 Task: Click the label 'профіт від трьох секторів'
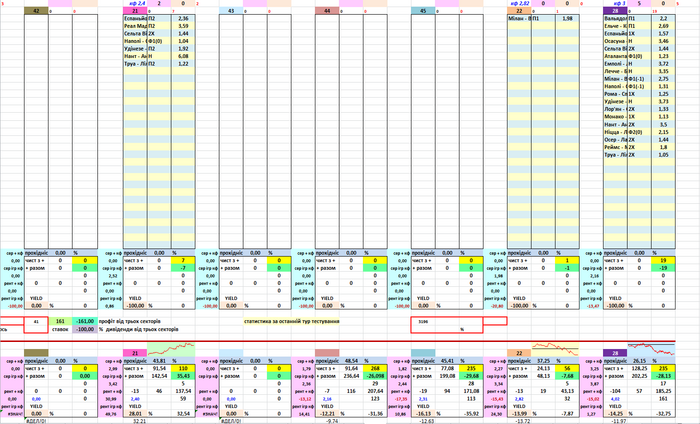129,321
